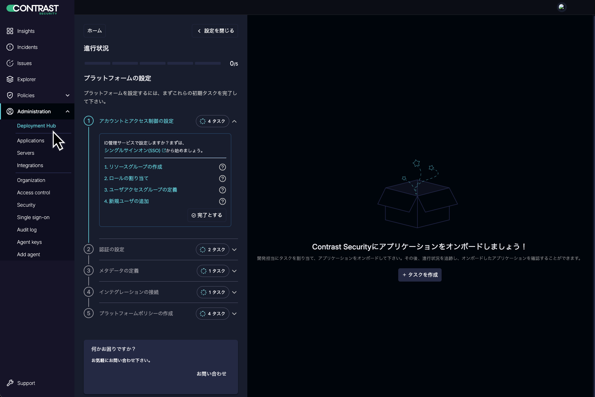The image size is (595, 397).
Task: Collapse アカウントとアクセス制御の設定 section
Action: click(x=235, y=121)
